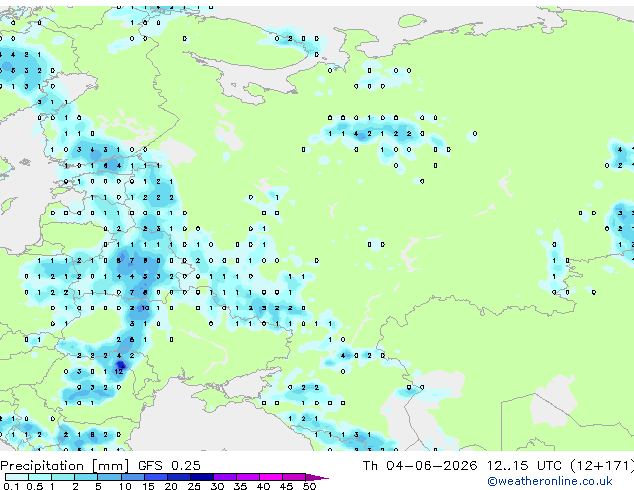Select the 35–40 mm legend color swatch
The width and height of the screenshot is (634, 490).
248,477
